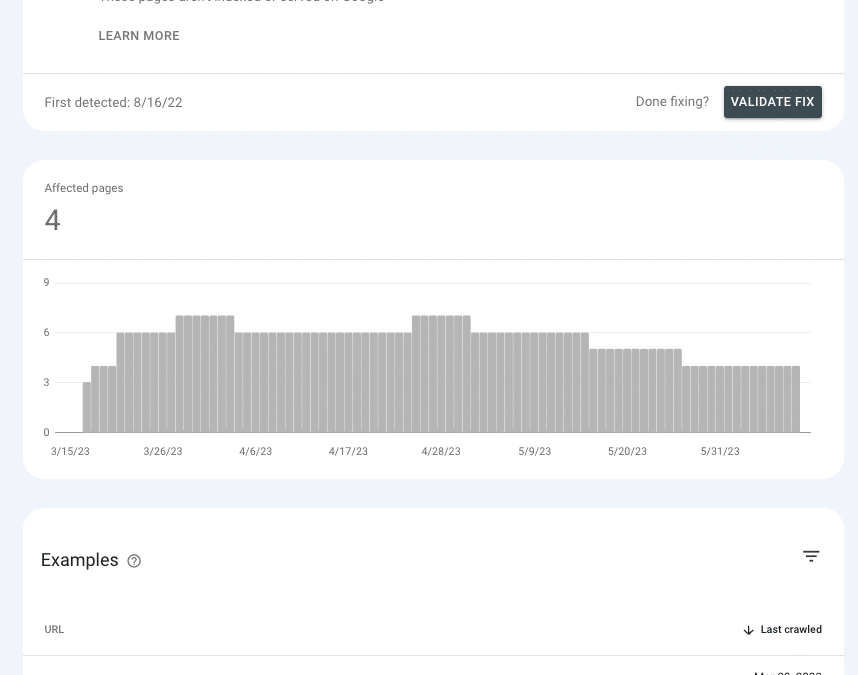This screenshot has height=675, width=858.
Task: Click the Examples help question-mark icon
Action: [134, 561]
